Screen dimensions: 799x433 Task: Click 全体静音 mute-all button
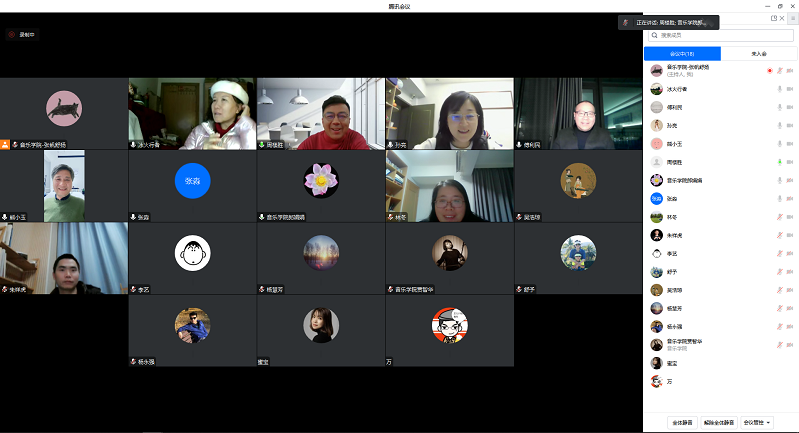682,422
